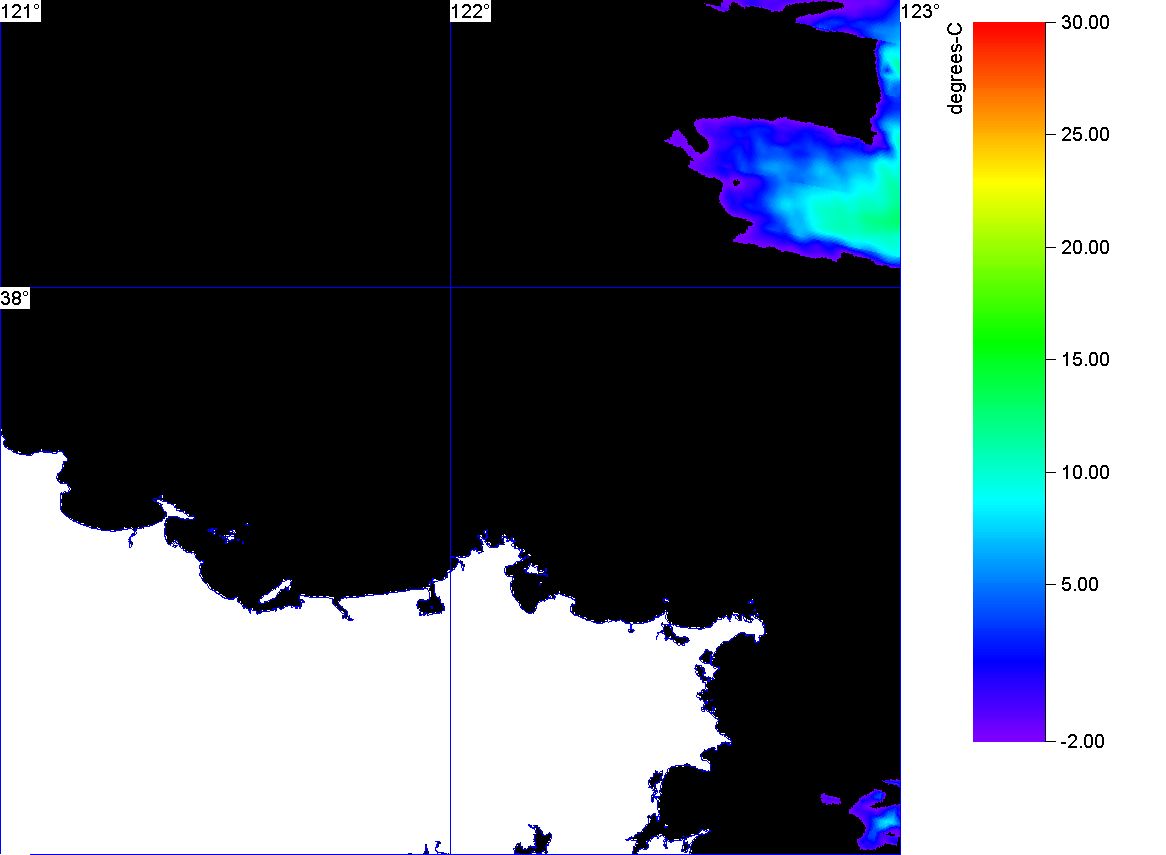1166x855 pixels.
Task: Click the 25.00 colorbar value
Action: tap(1085, 135)
